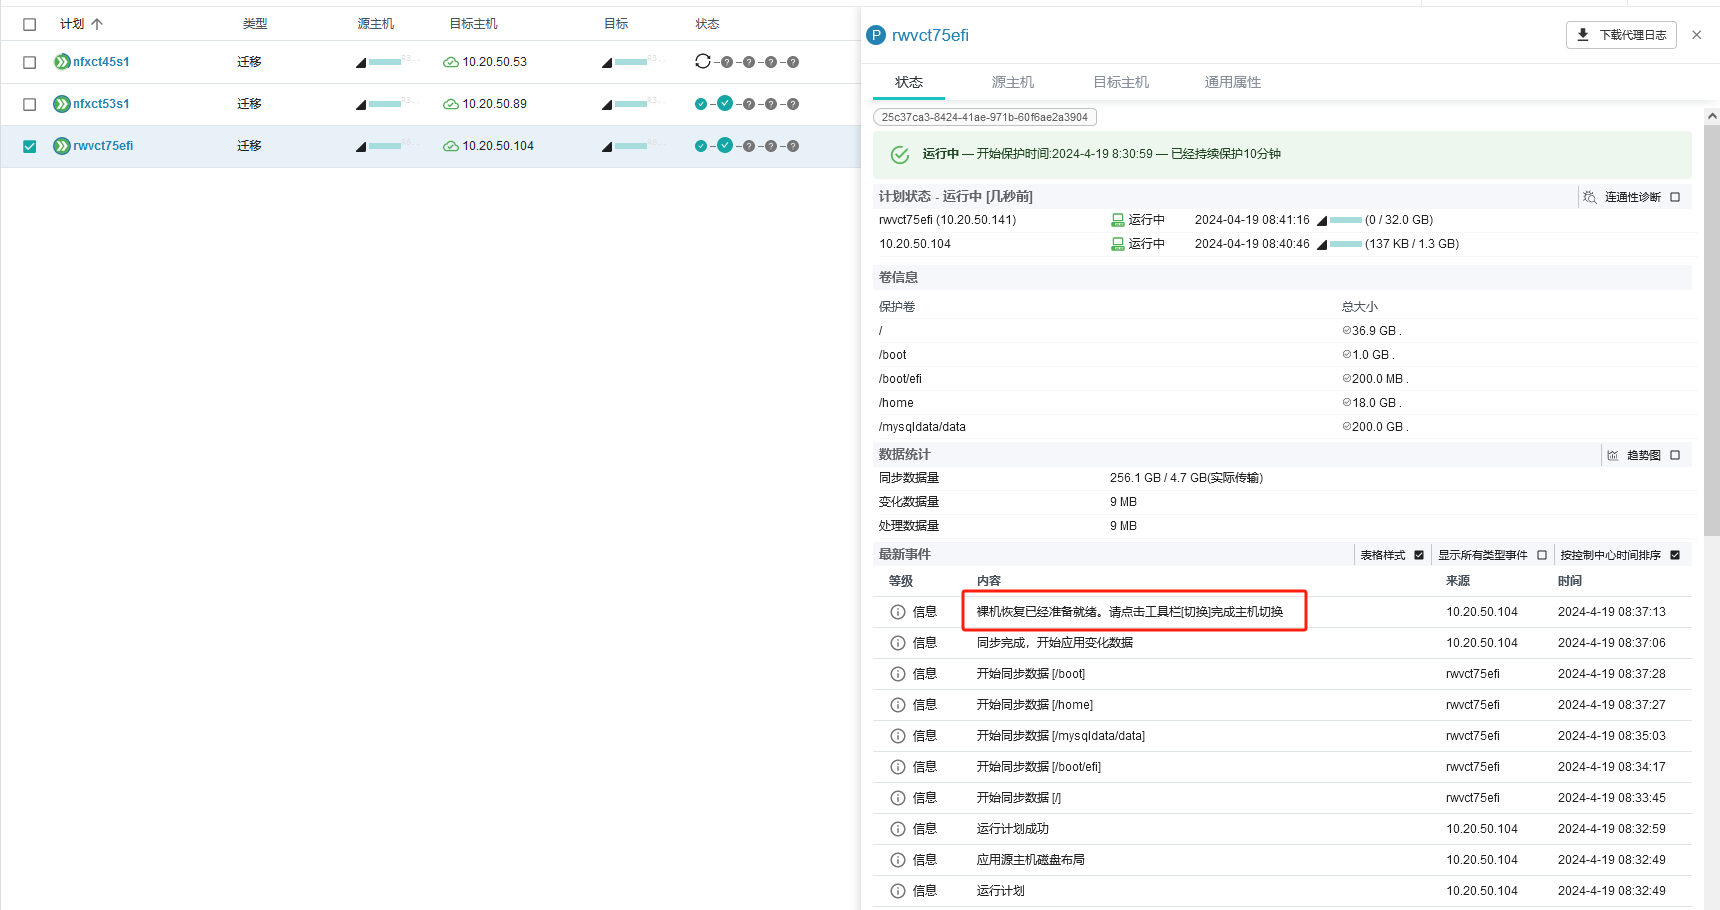The image size is (1720, 910).
Task: Click the cloud icon next to 10.20.50.53
Action: [x=451, y=62]
